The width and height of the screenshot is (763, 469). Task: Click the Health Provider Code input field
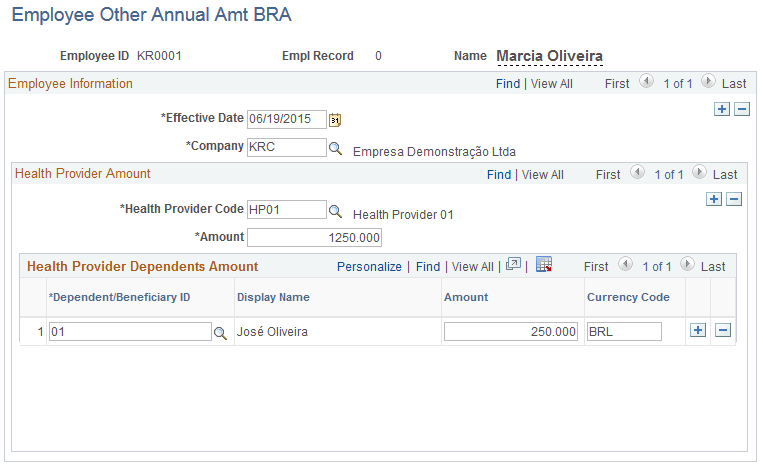click(x=286, y=210)
